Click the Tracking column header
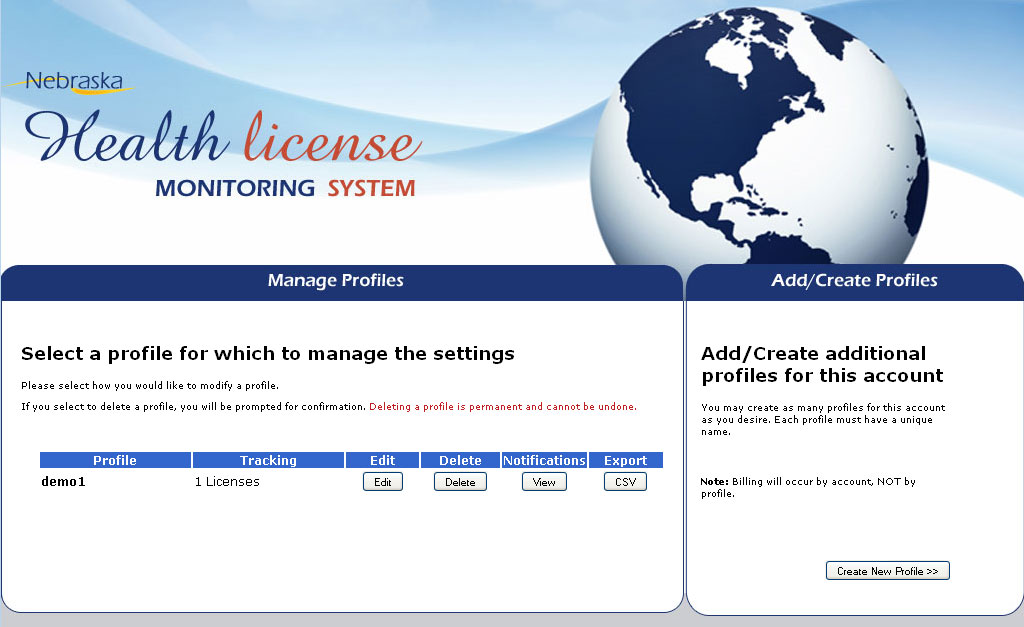Viewport: 1024px width, 627px height. tap(268, 460)
